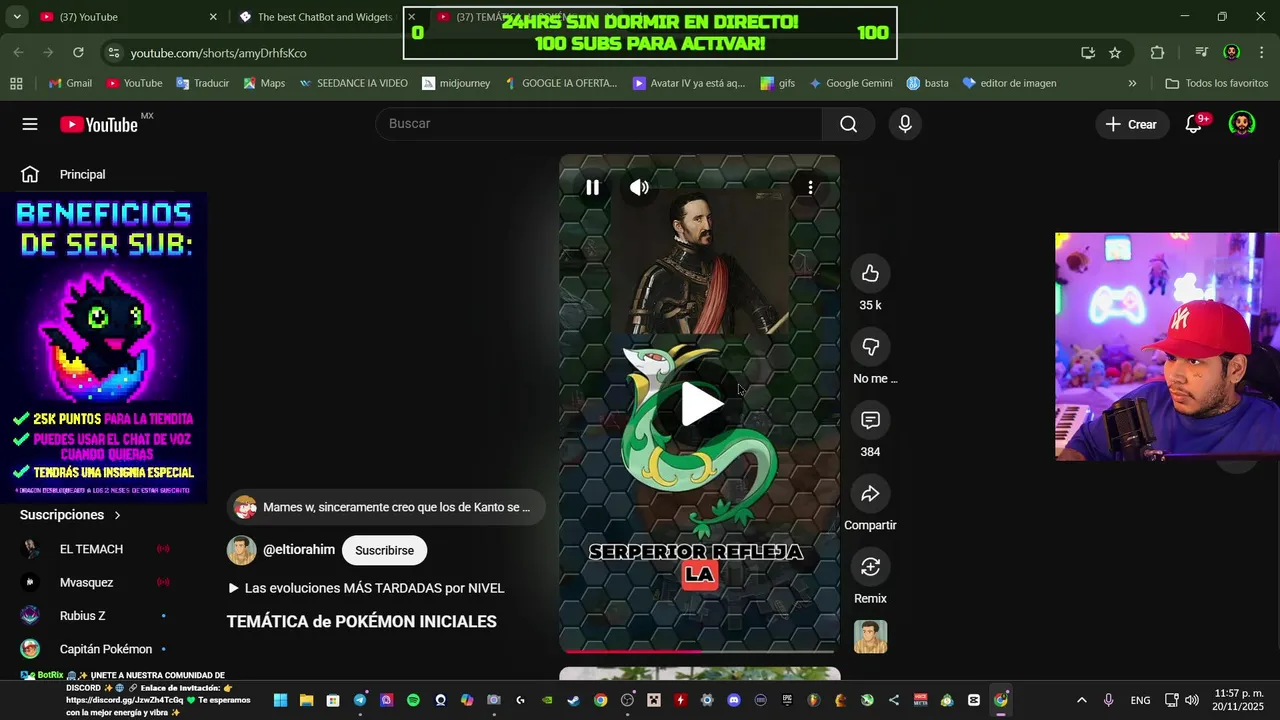Start voice search with microphone icon

click(x=905, y=123)
